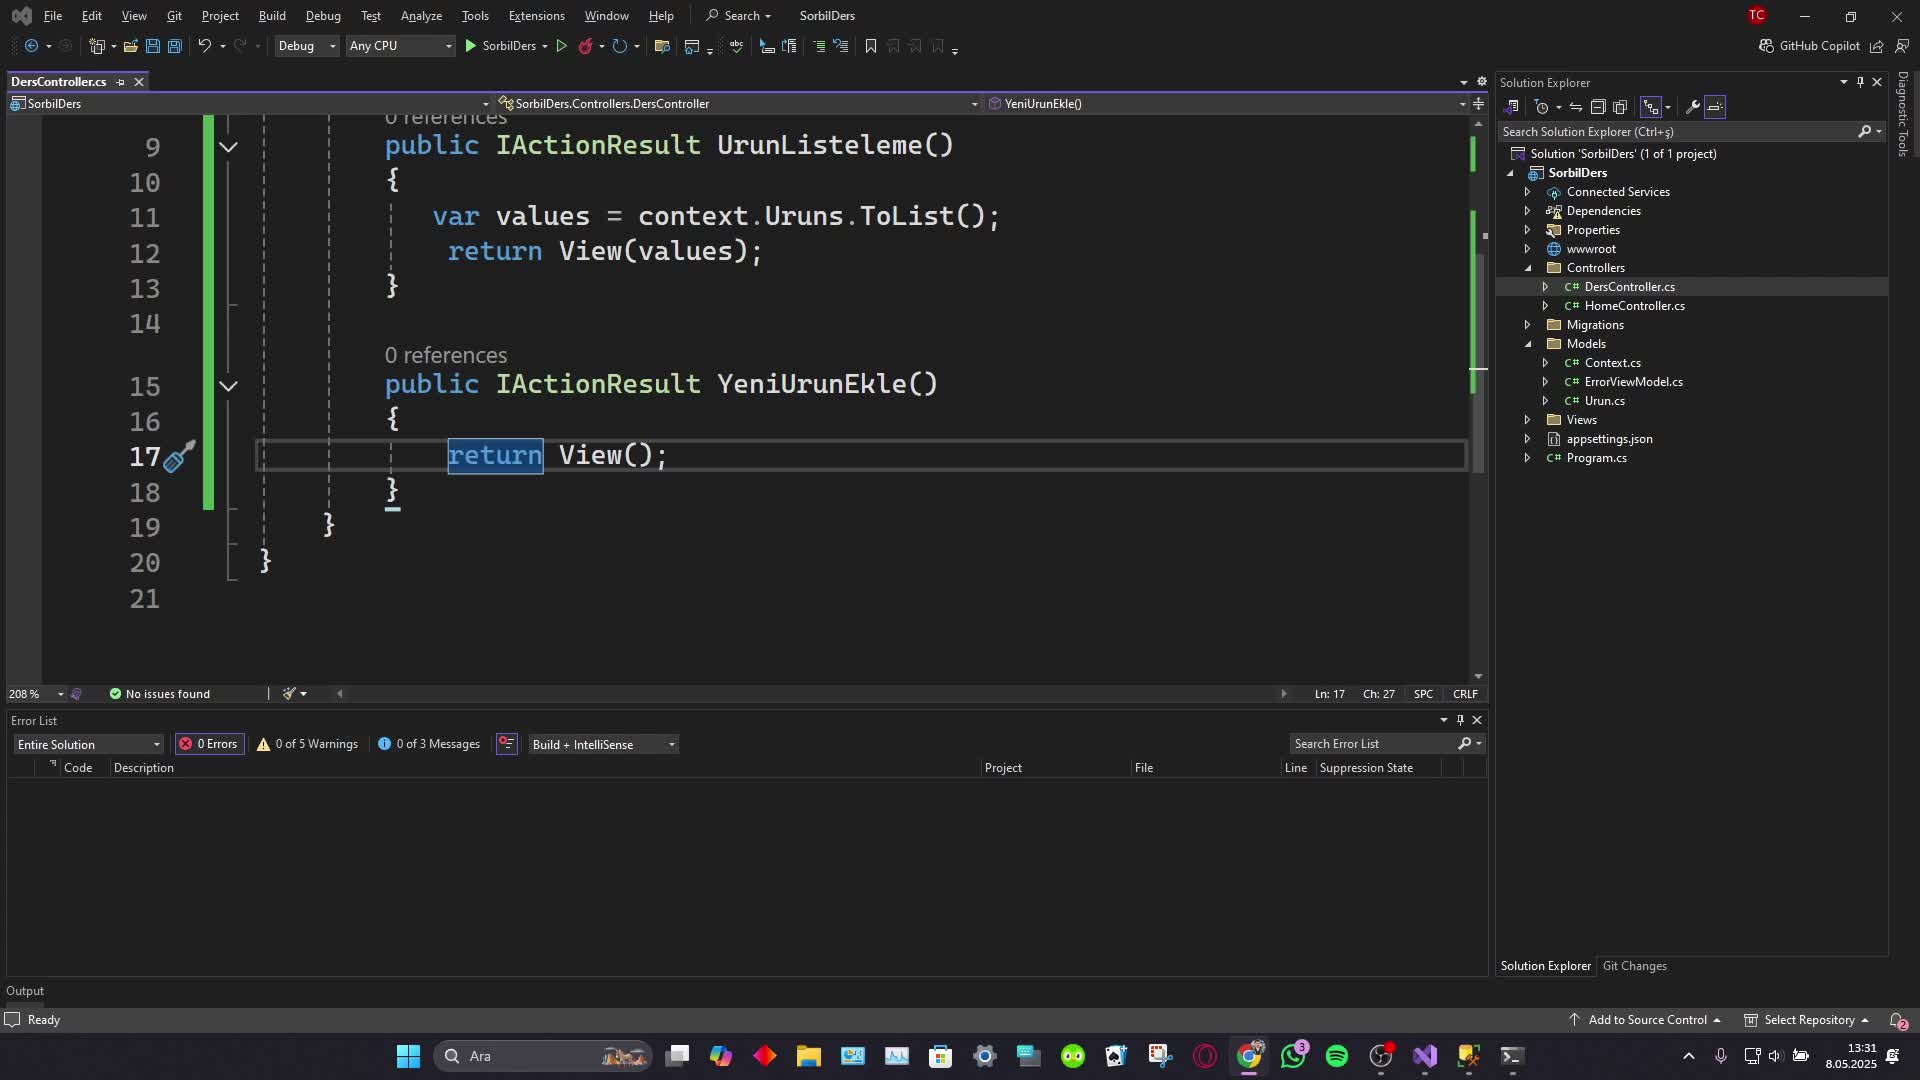Open the Build + IntelliSense dropdown
Screen dimensions: 1920x1080
click(x=603, y=745)
